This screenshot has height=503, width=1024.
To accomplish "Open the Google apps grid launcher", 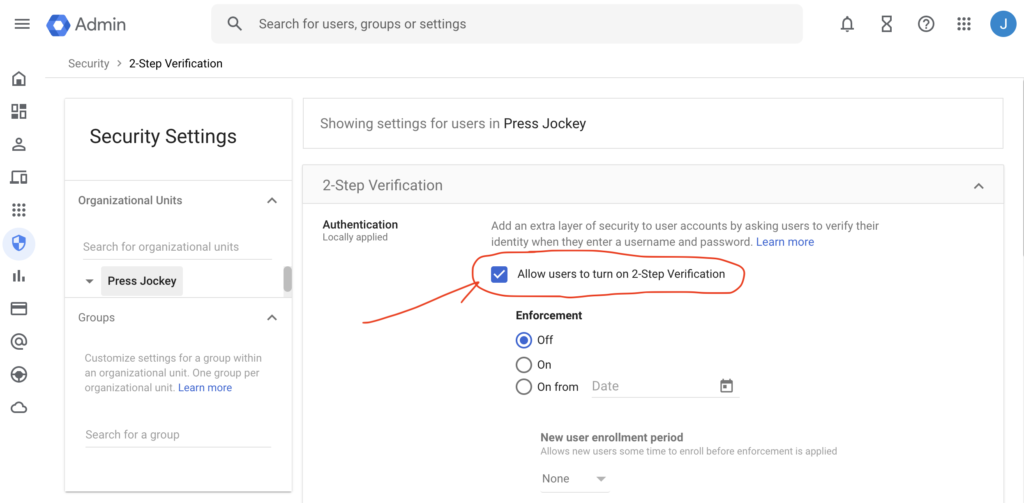I will (x=964, y=24).
